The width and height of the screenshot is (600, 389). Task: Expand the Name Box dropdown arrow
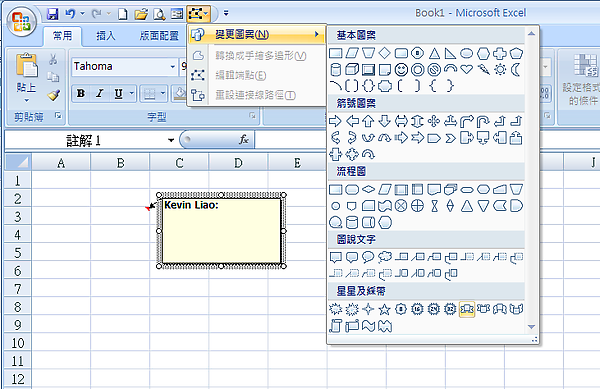(x=171, y=140)
